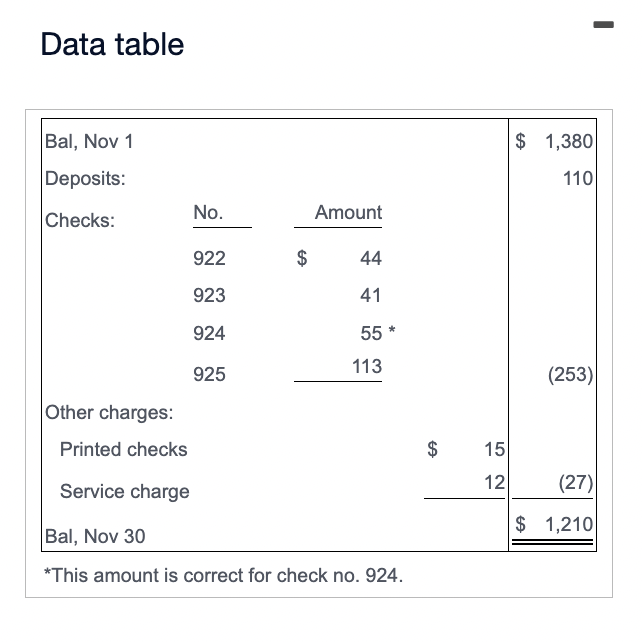Screen dimensions: 642x642
Task: Minimize the Data table dialog
Action: click(x=603, y=25)
